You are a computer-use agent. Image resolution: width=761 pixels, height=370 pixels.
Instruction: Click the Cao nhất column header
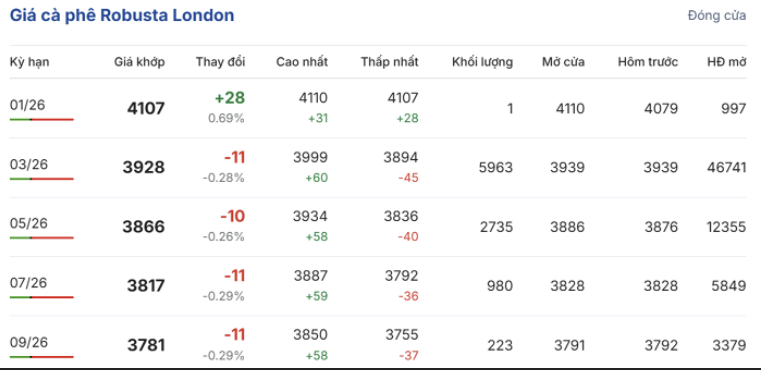click(x=302, y=62)
